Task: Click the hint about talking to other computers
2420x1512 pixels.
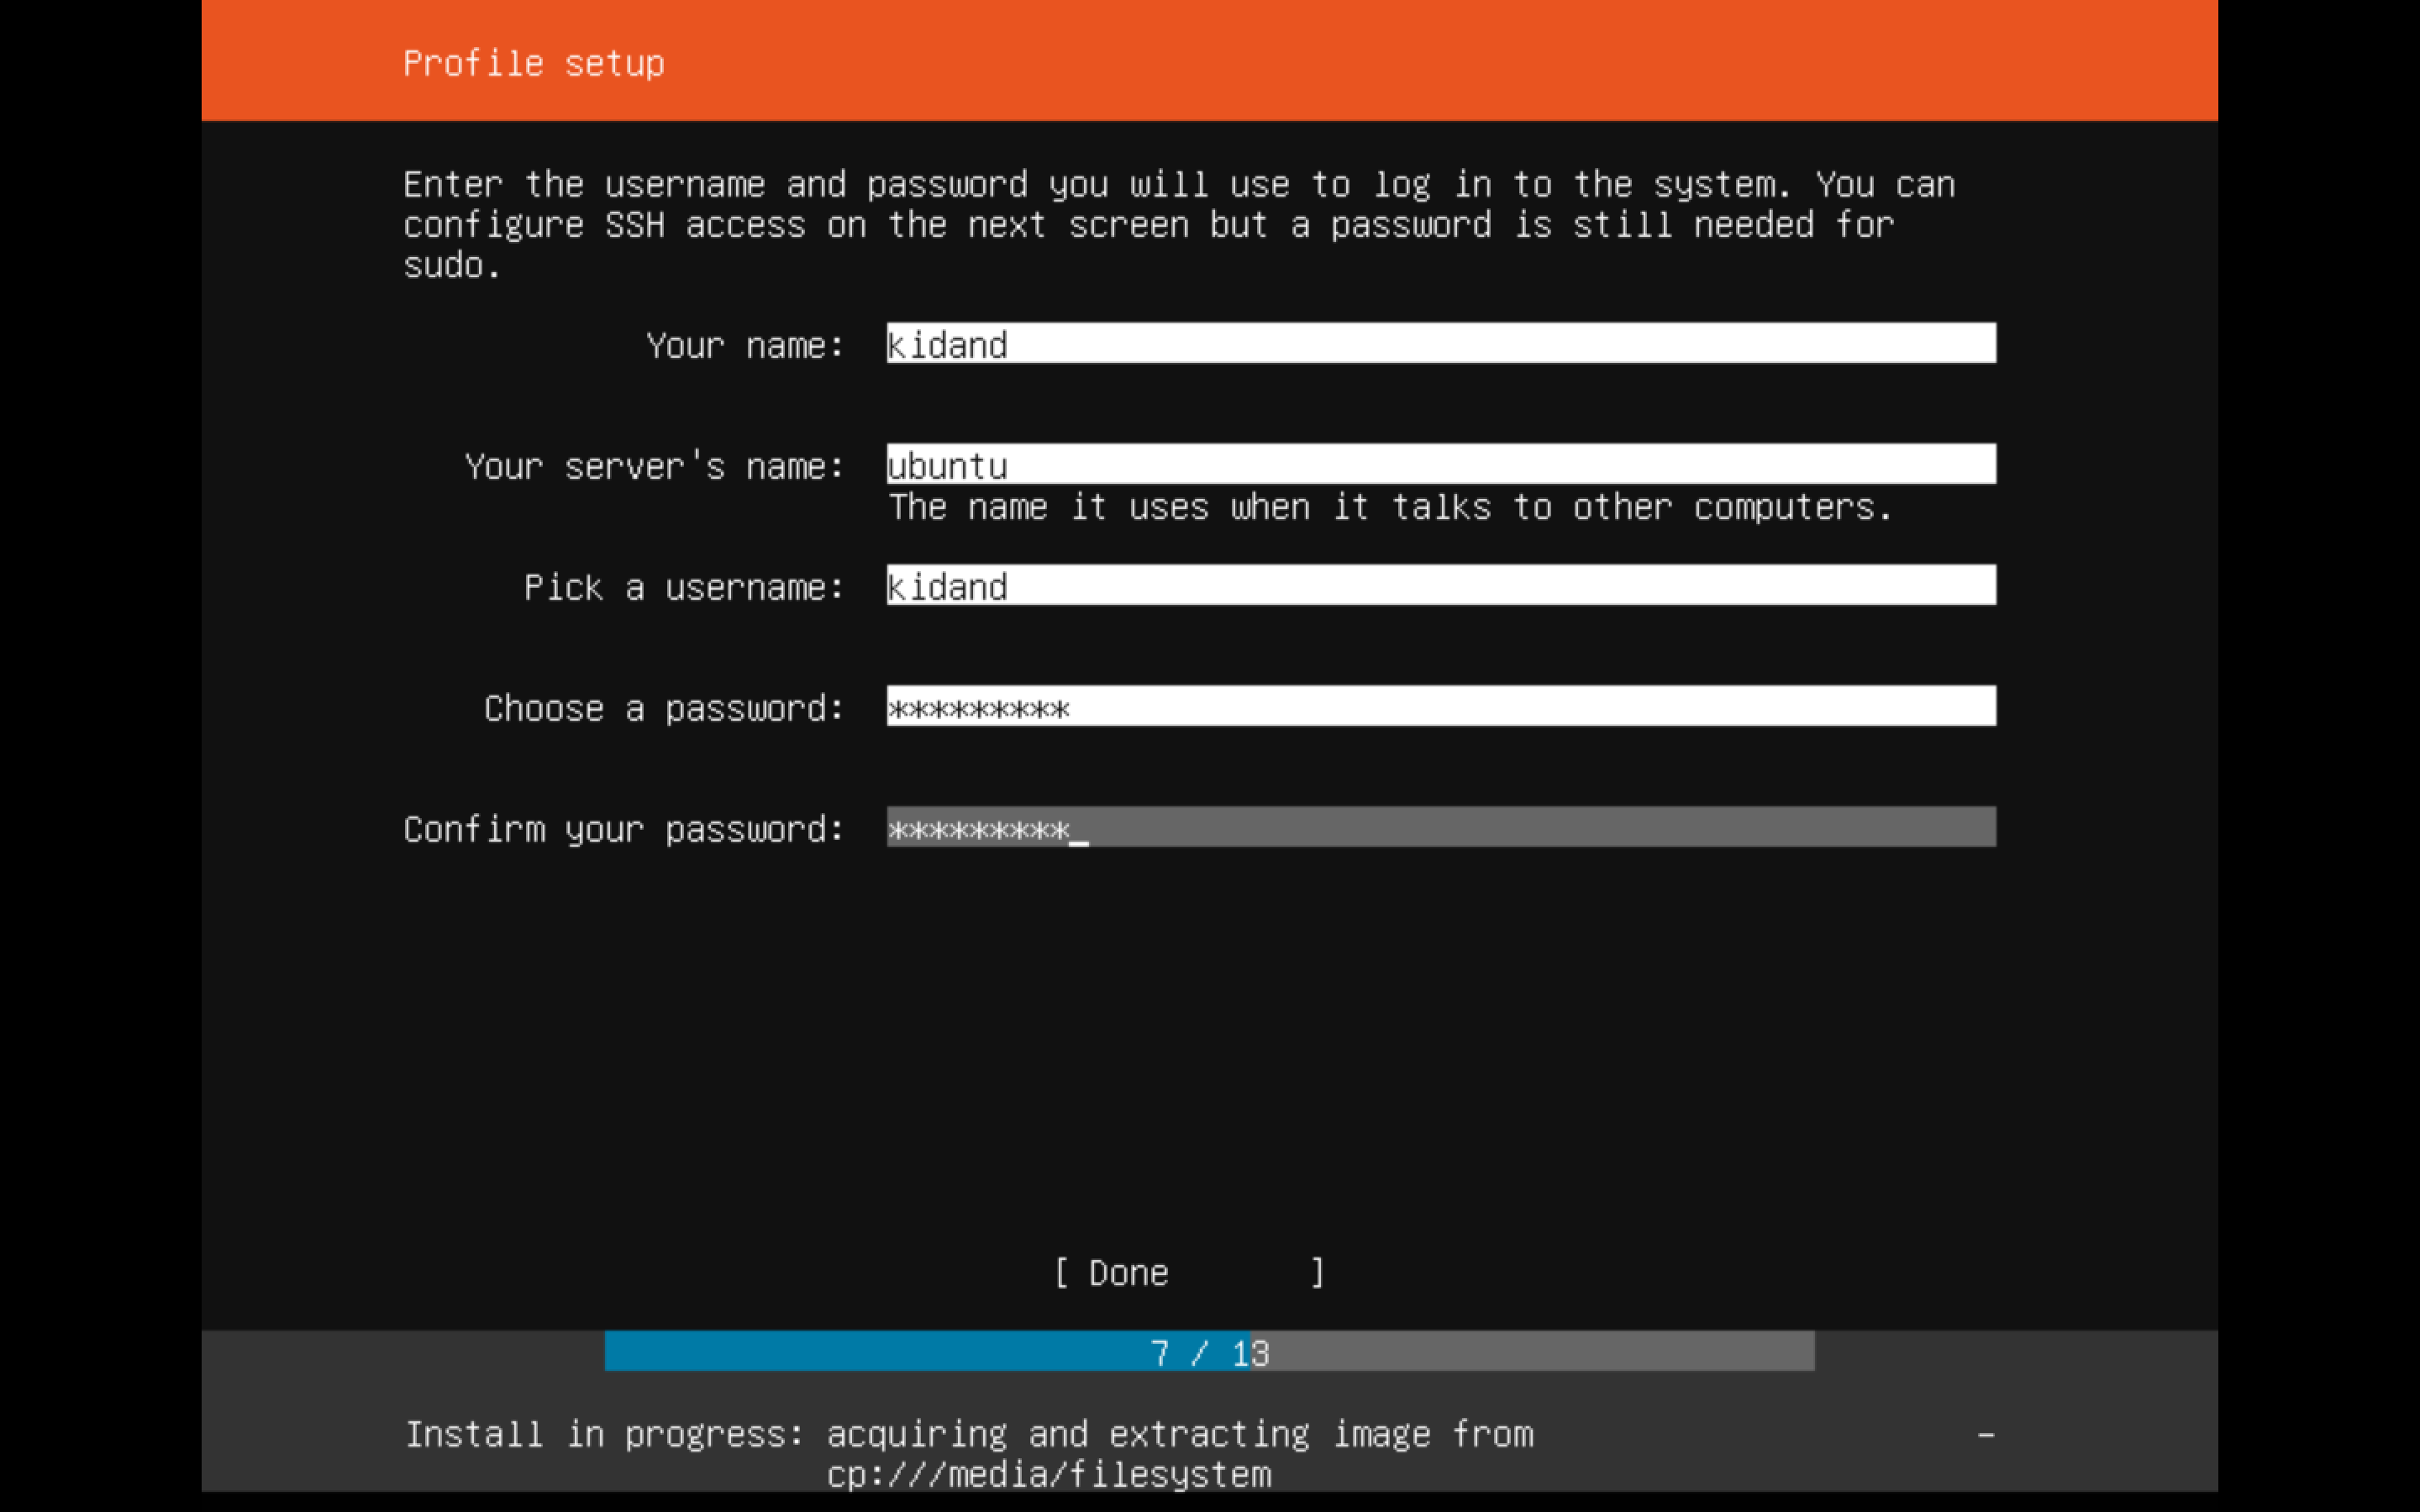Action: (x=1390, y=507)
